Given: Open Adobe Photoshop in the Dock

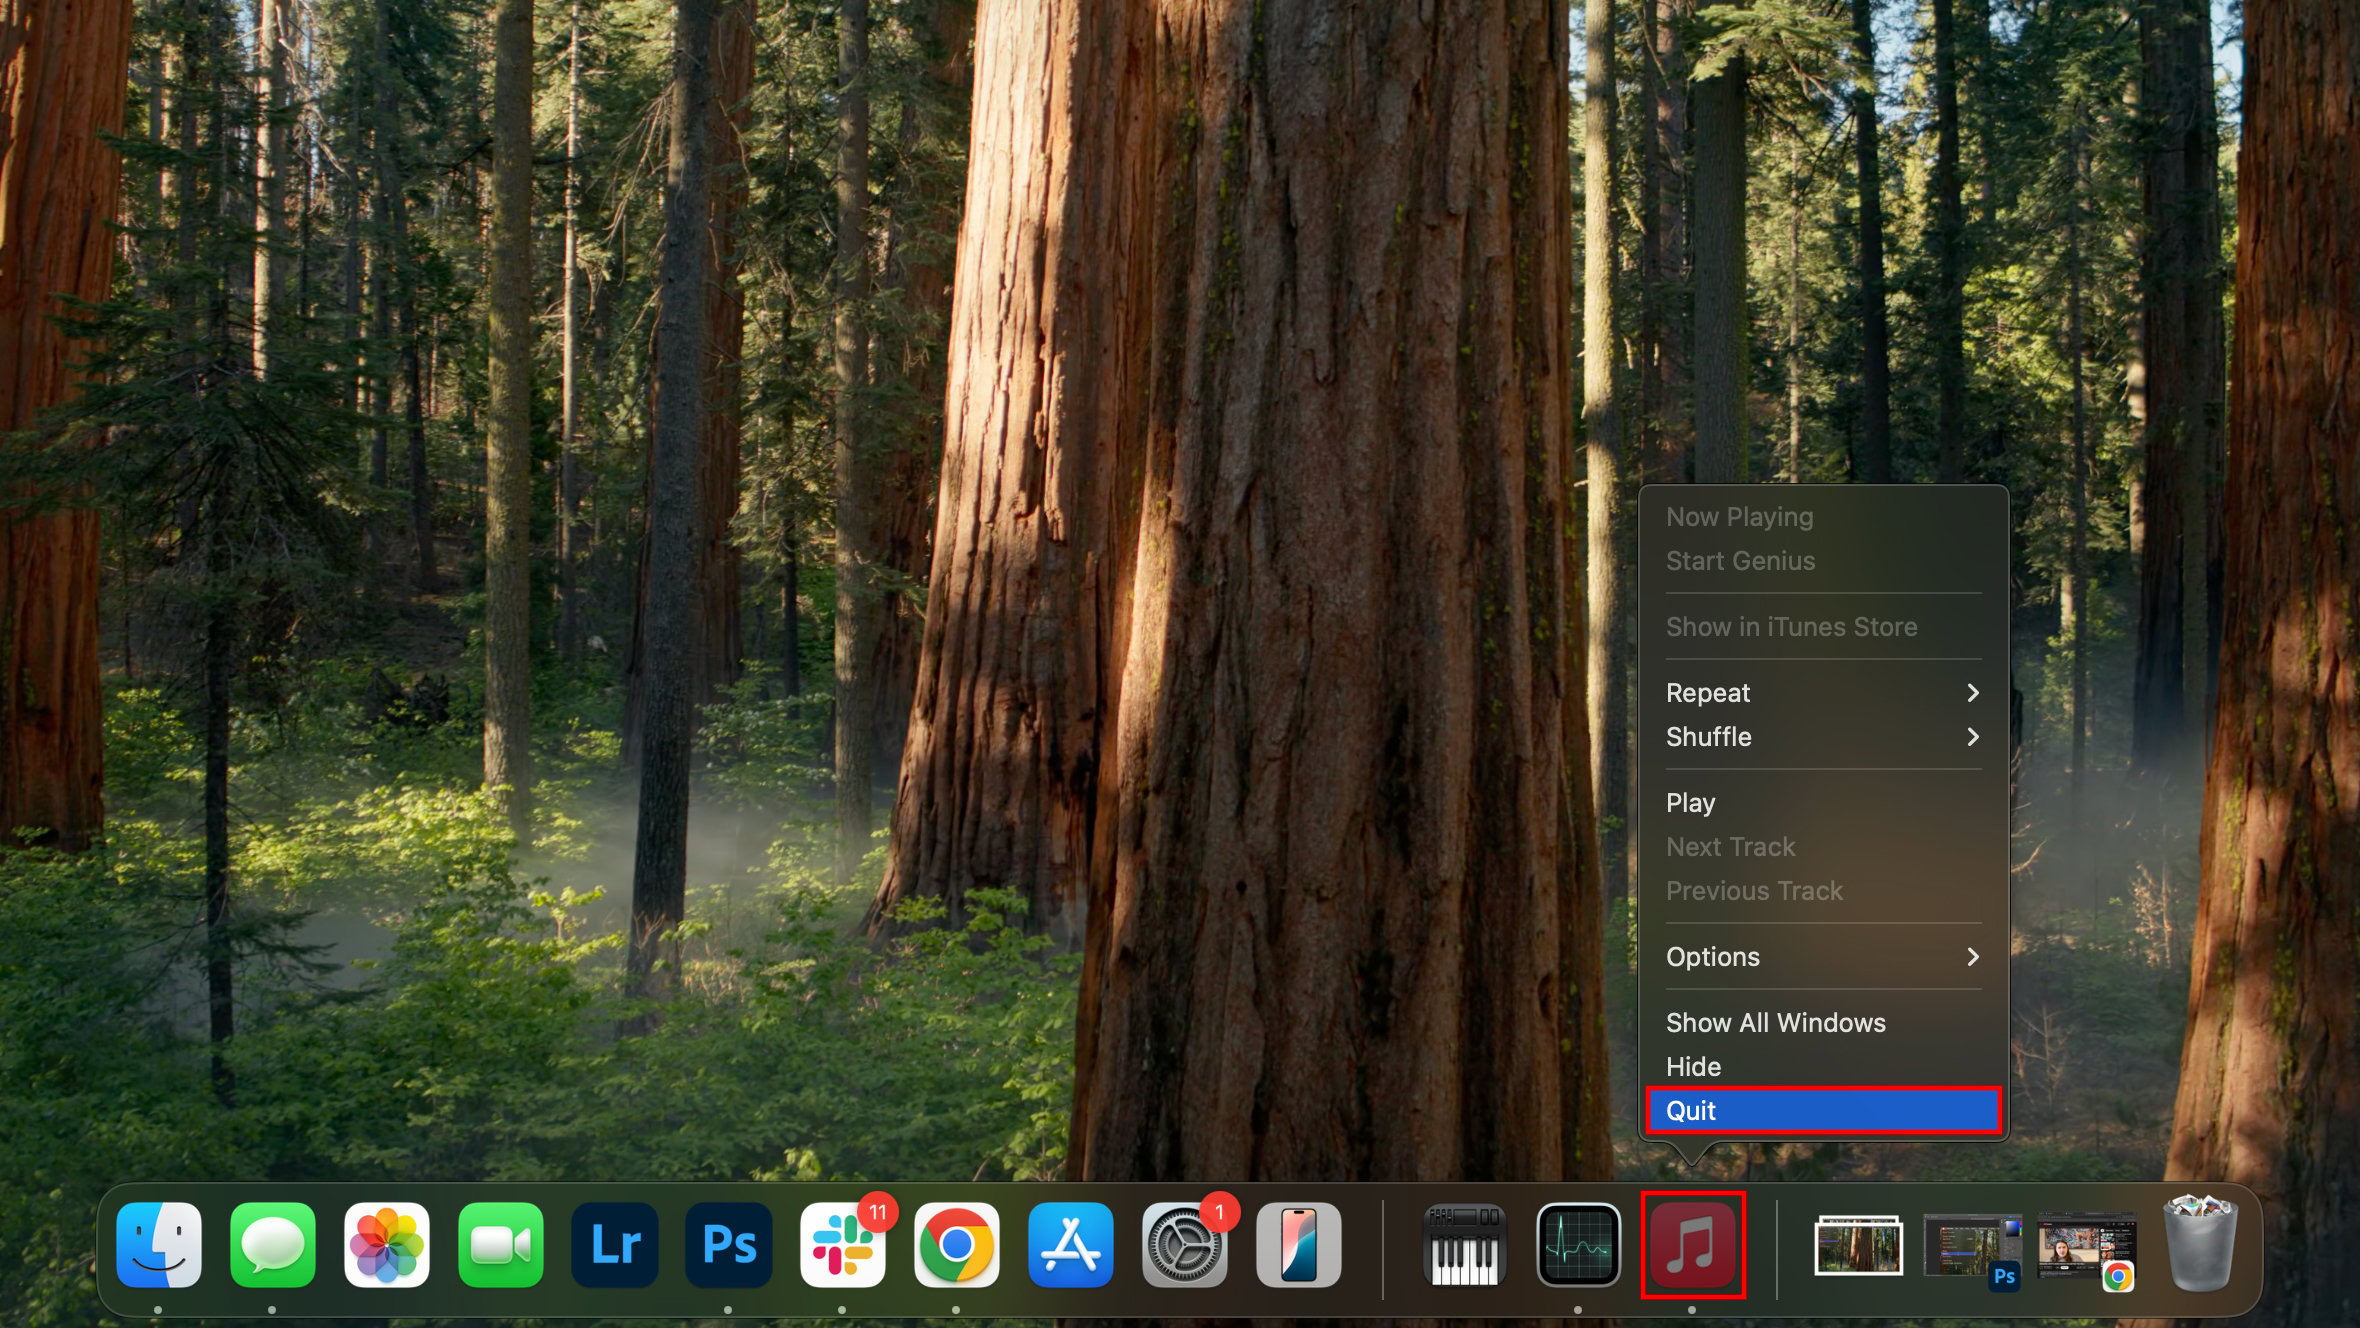Looking at the screenshot, I should [x=729, y=1245].
